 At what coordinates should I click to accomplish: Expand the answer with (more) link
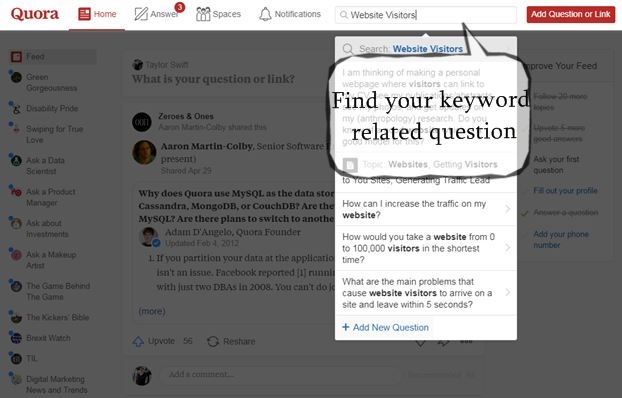coord(152,311)
